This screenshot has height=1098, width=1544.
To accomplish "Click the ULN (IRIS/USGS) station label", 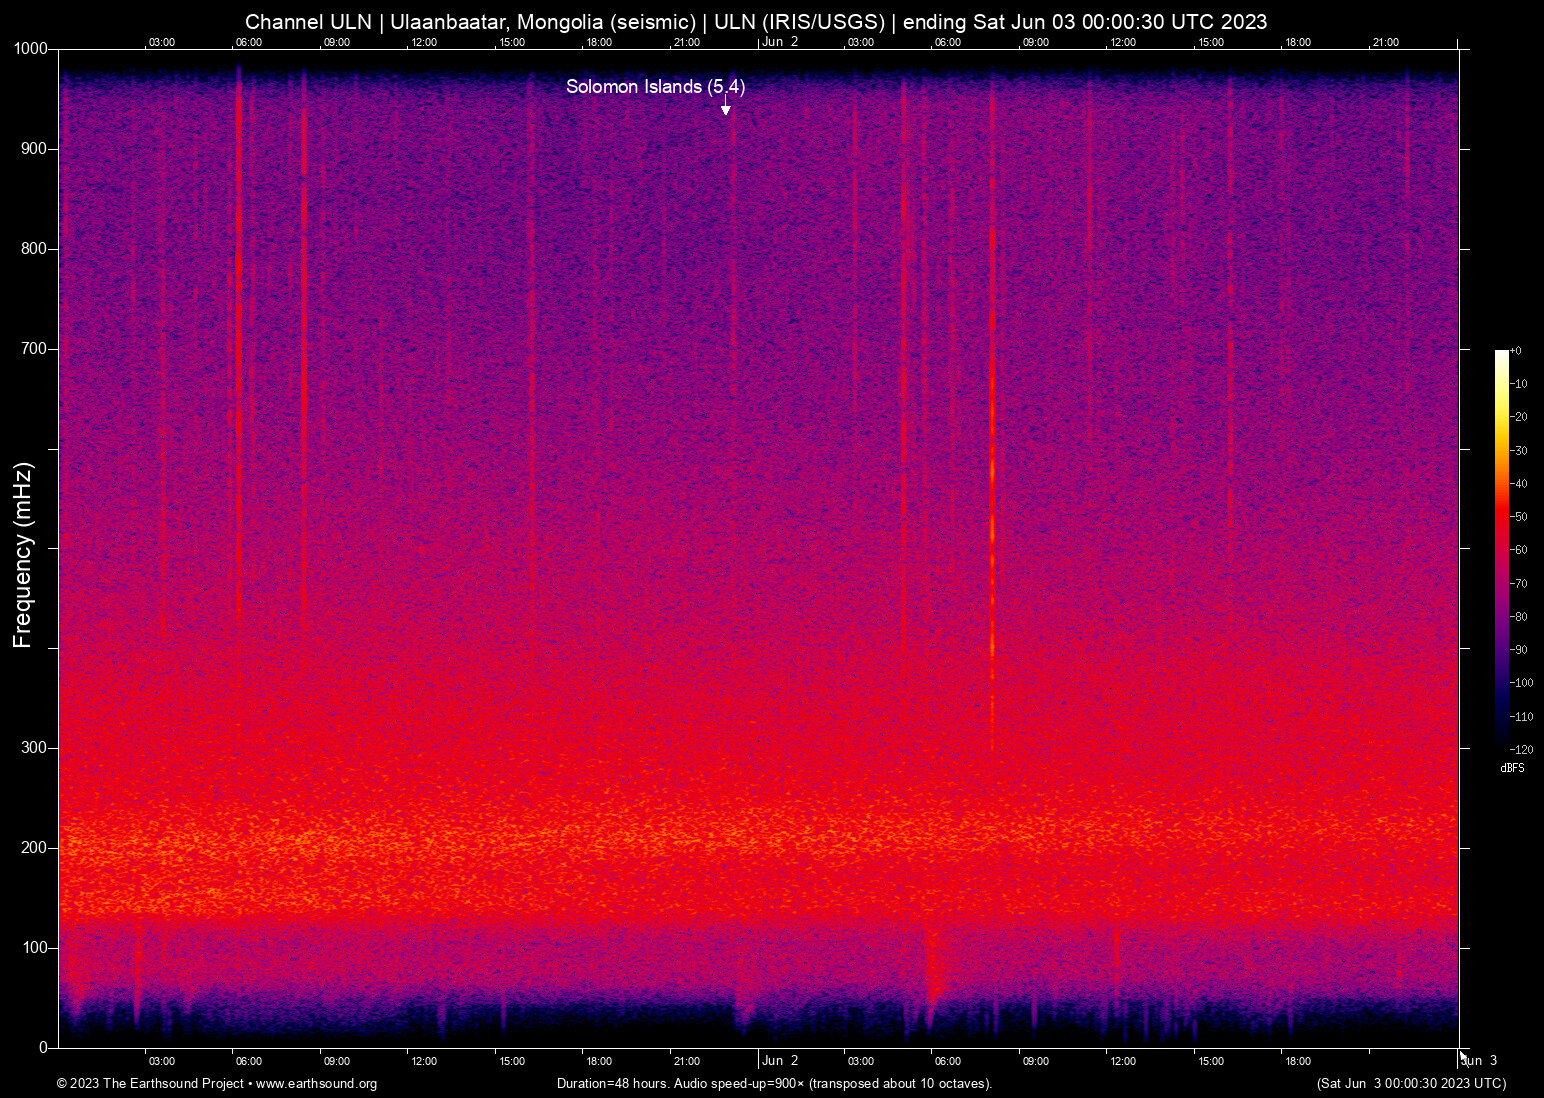I will pyautogui.click(x=800, y=21).
